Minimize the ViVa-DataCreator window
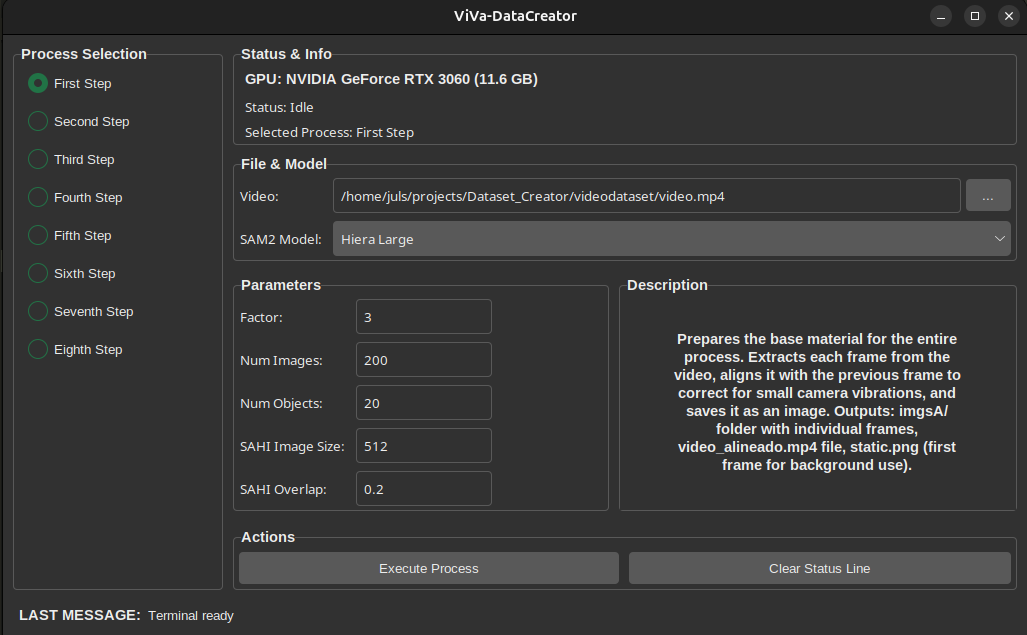 coord(939,16)
